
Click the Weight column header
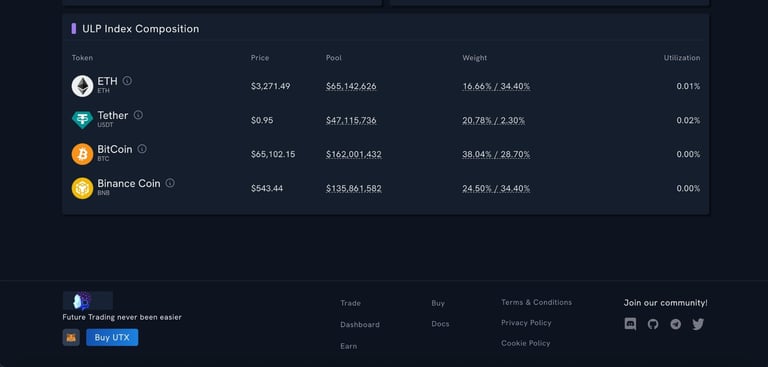coord(475,58)
